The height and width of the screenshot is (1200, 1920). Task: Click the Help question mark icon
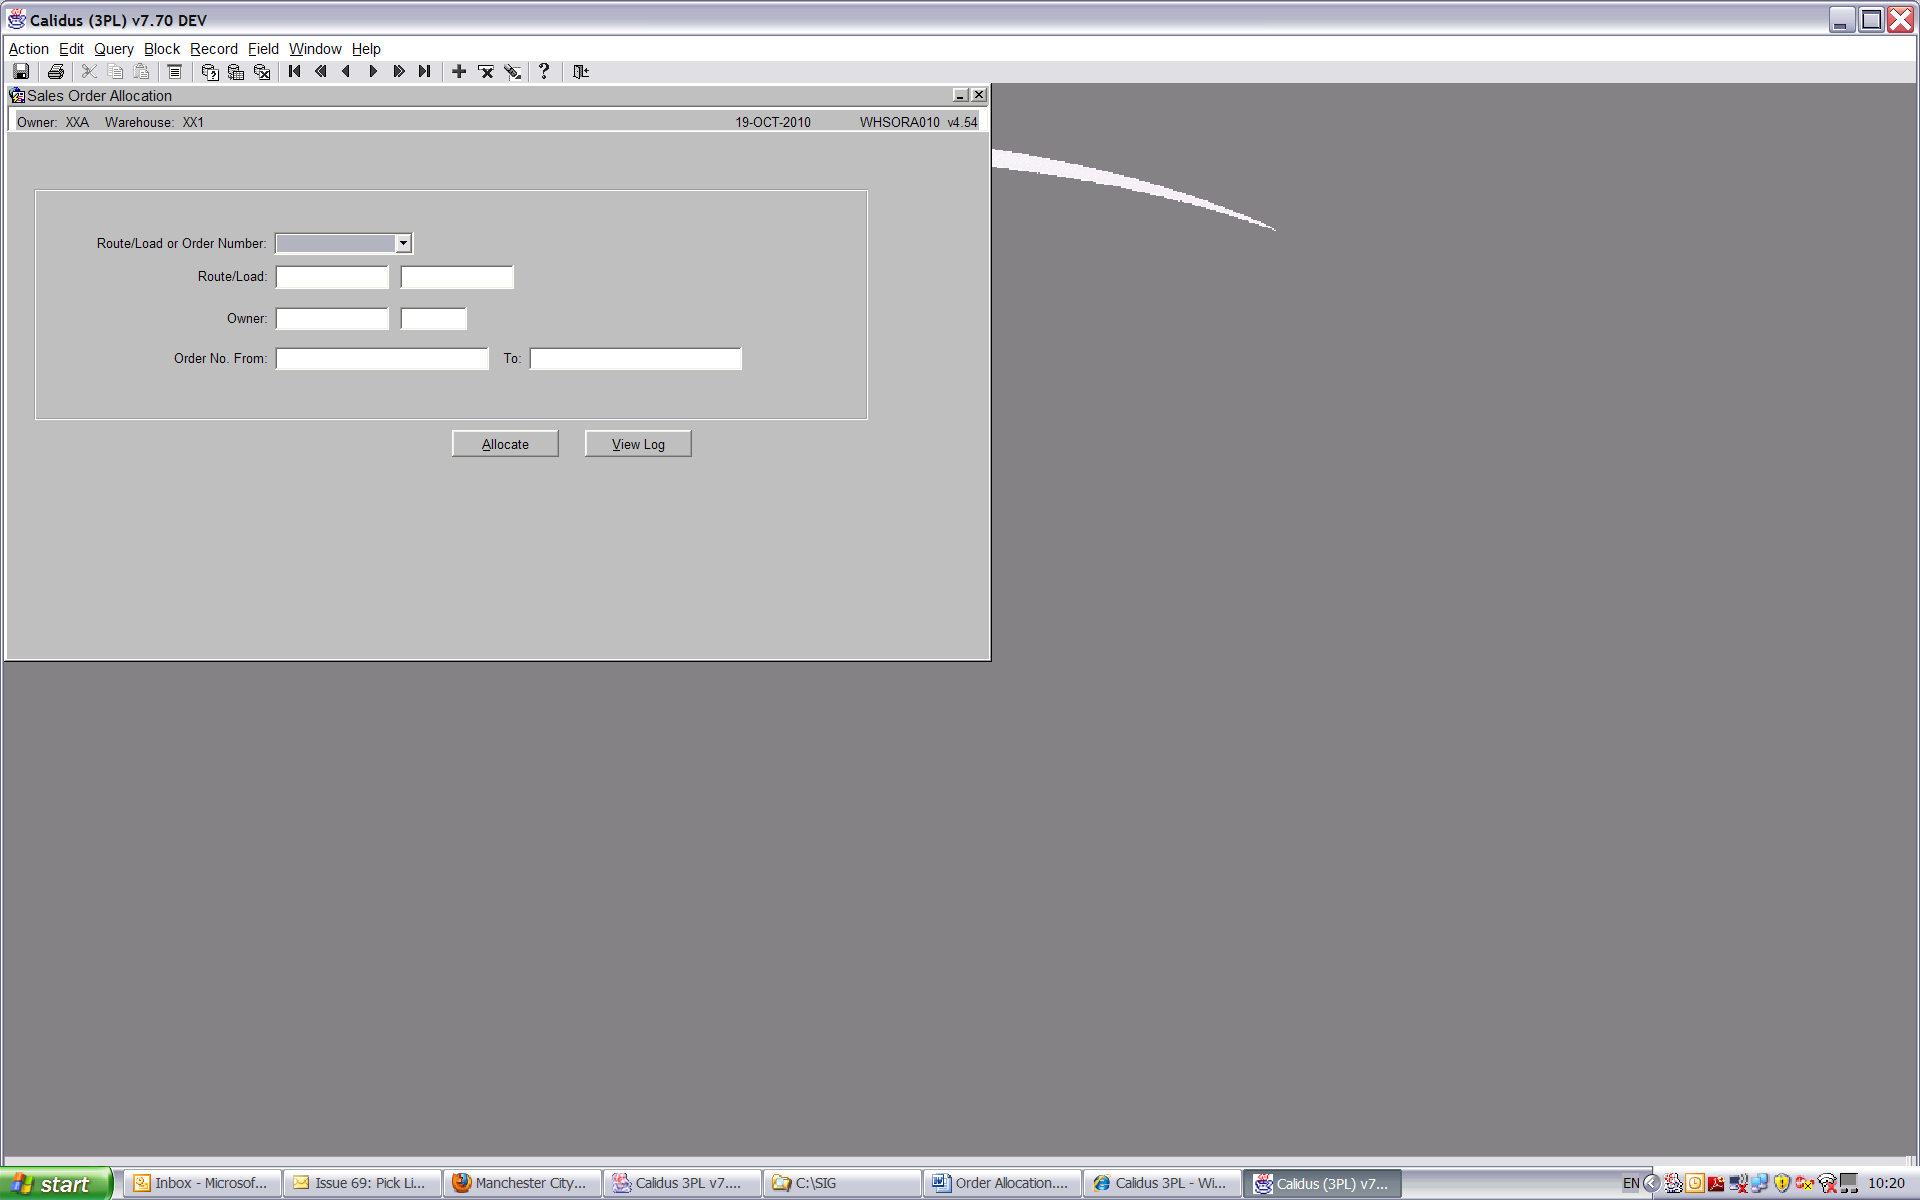[x=544, y=71]
